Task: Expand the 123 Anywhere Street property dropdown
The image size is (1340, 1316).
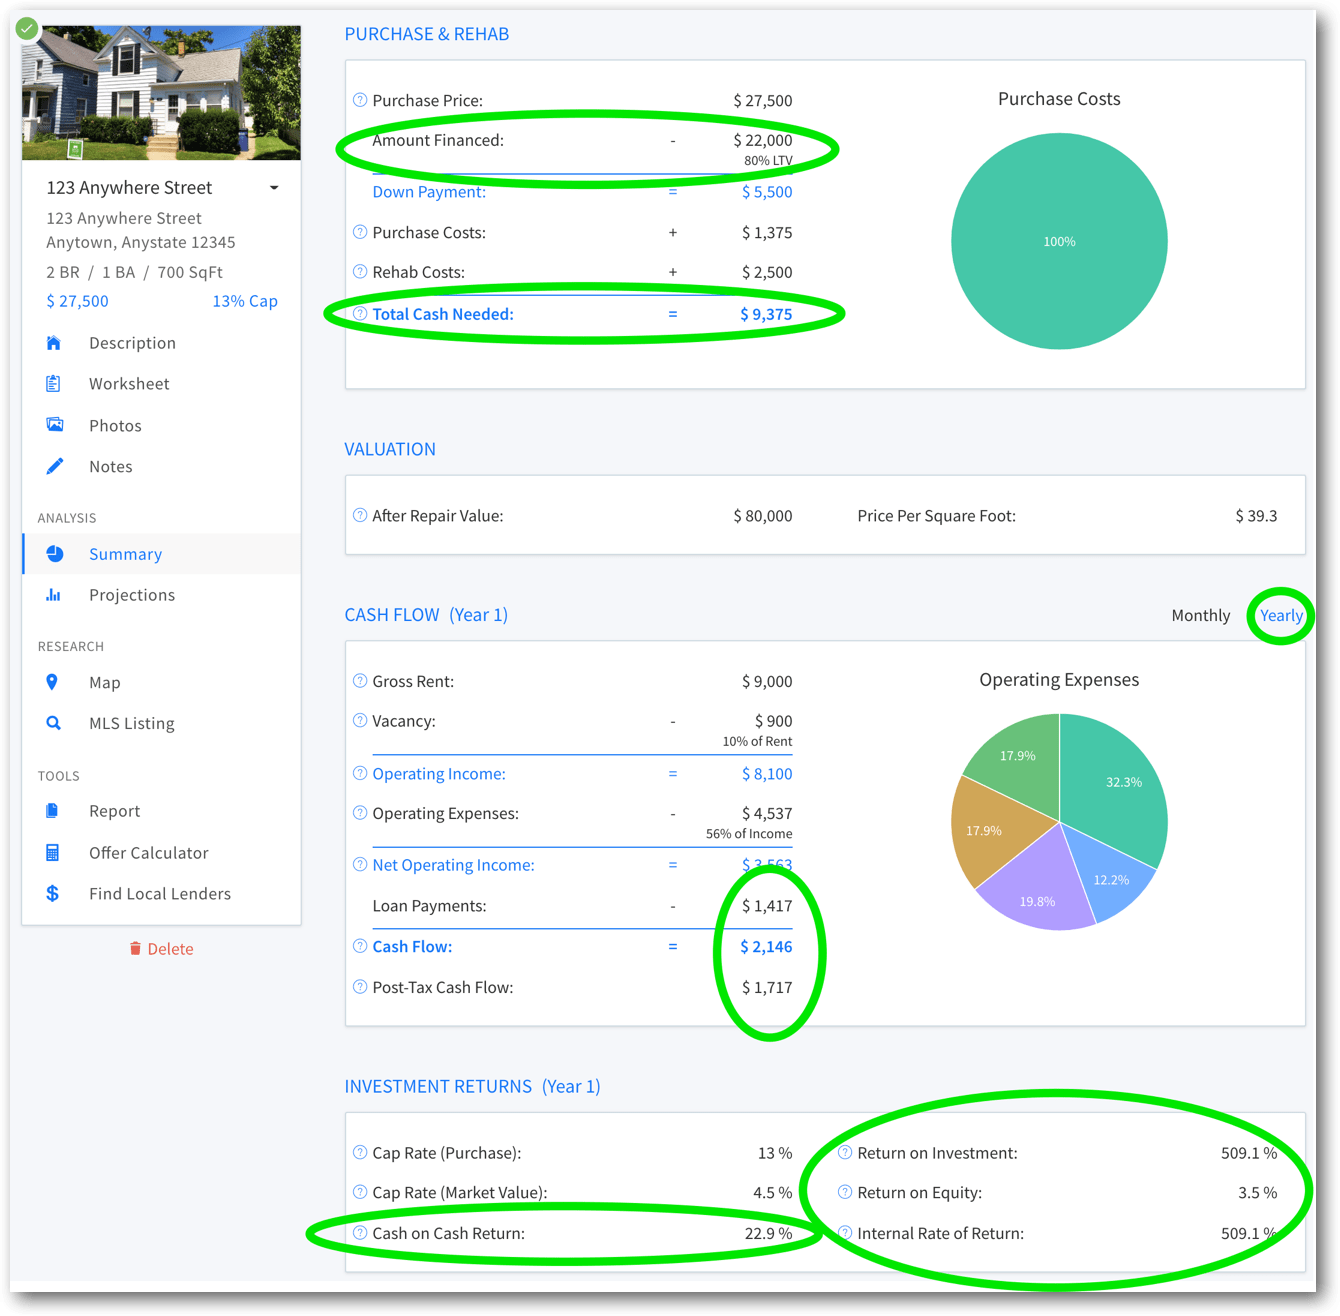Action: point(274,188)
